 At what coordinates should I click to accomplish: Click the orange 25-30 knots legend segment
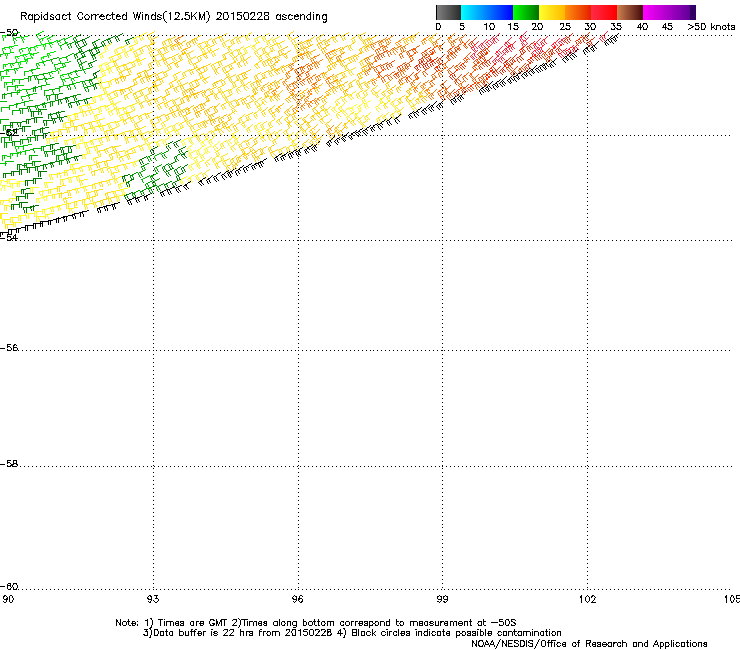click(578, 12)
